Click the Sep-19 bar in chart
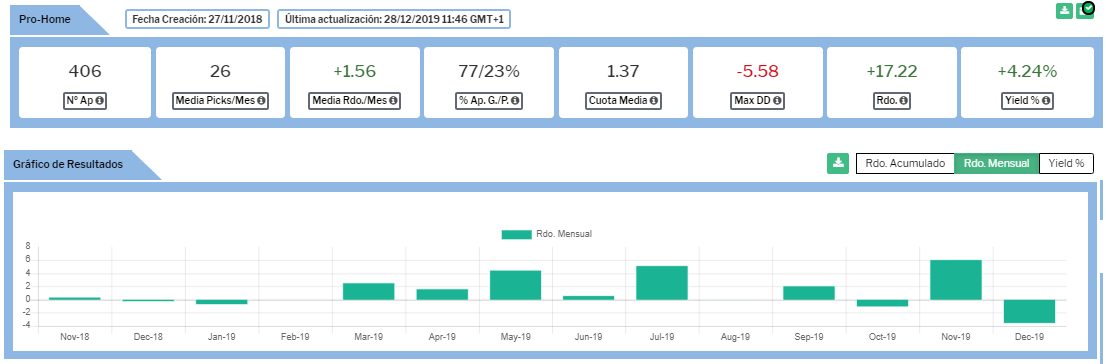This screenshot has width=1106, height=364. pos(808,293)
